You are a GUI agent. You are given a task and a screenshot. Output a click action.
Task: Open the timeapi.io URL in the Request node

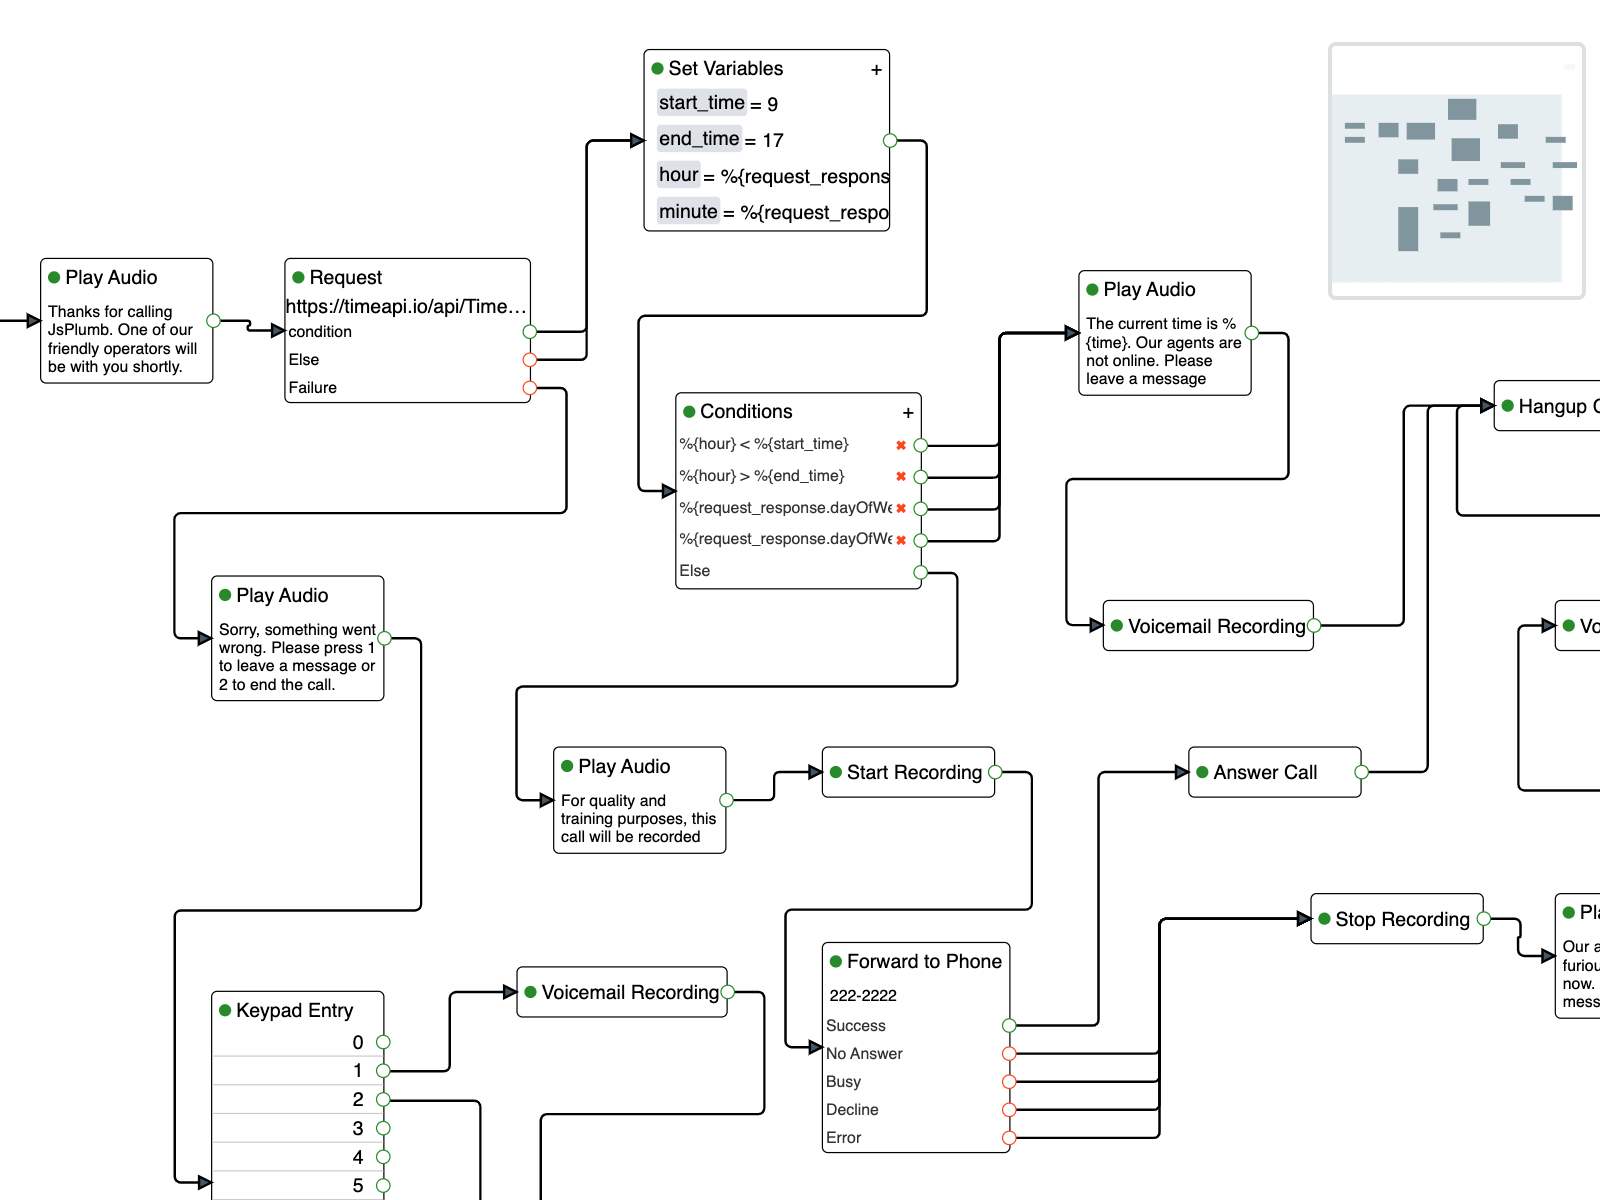coord(406,307)
